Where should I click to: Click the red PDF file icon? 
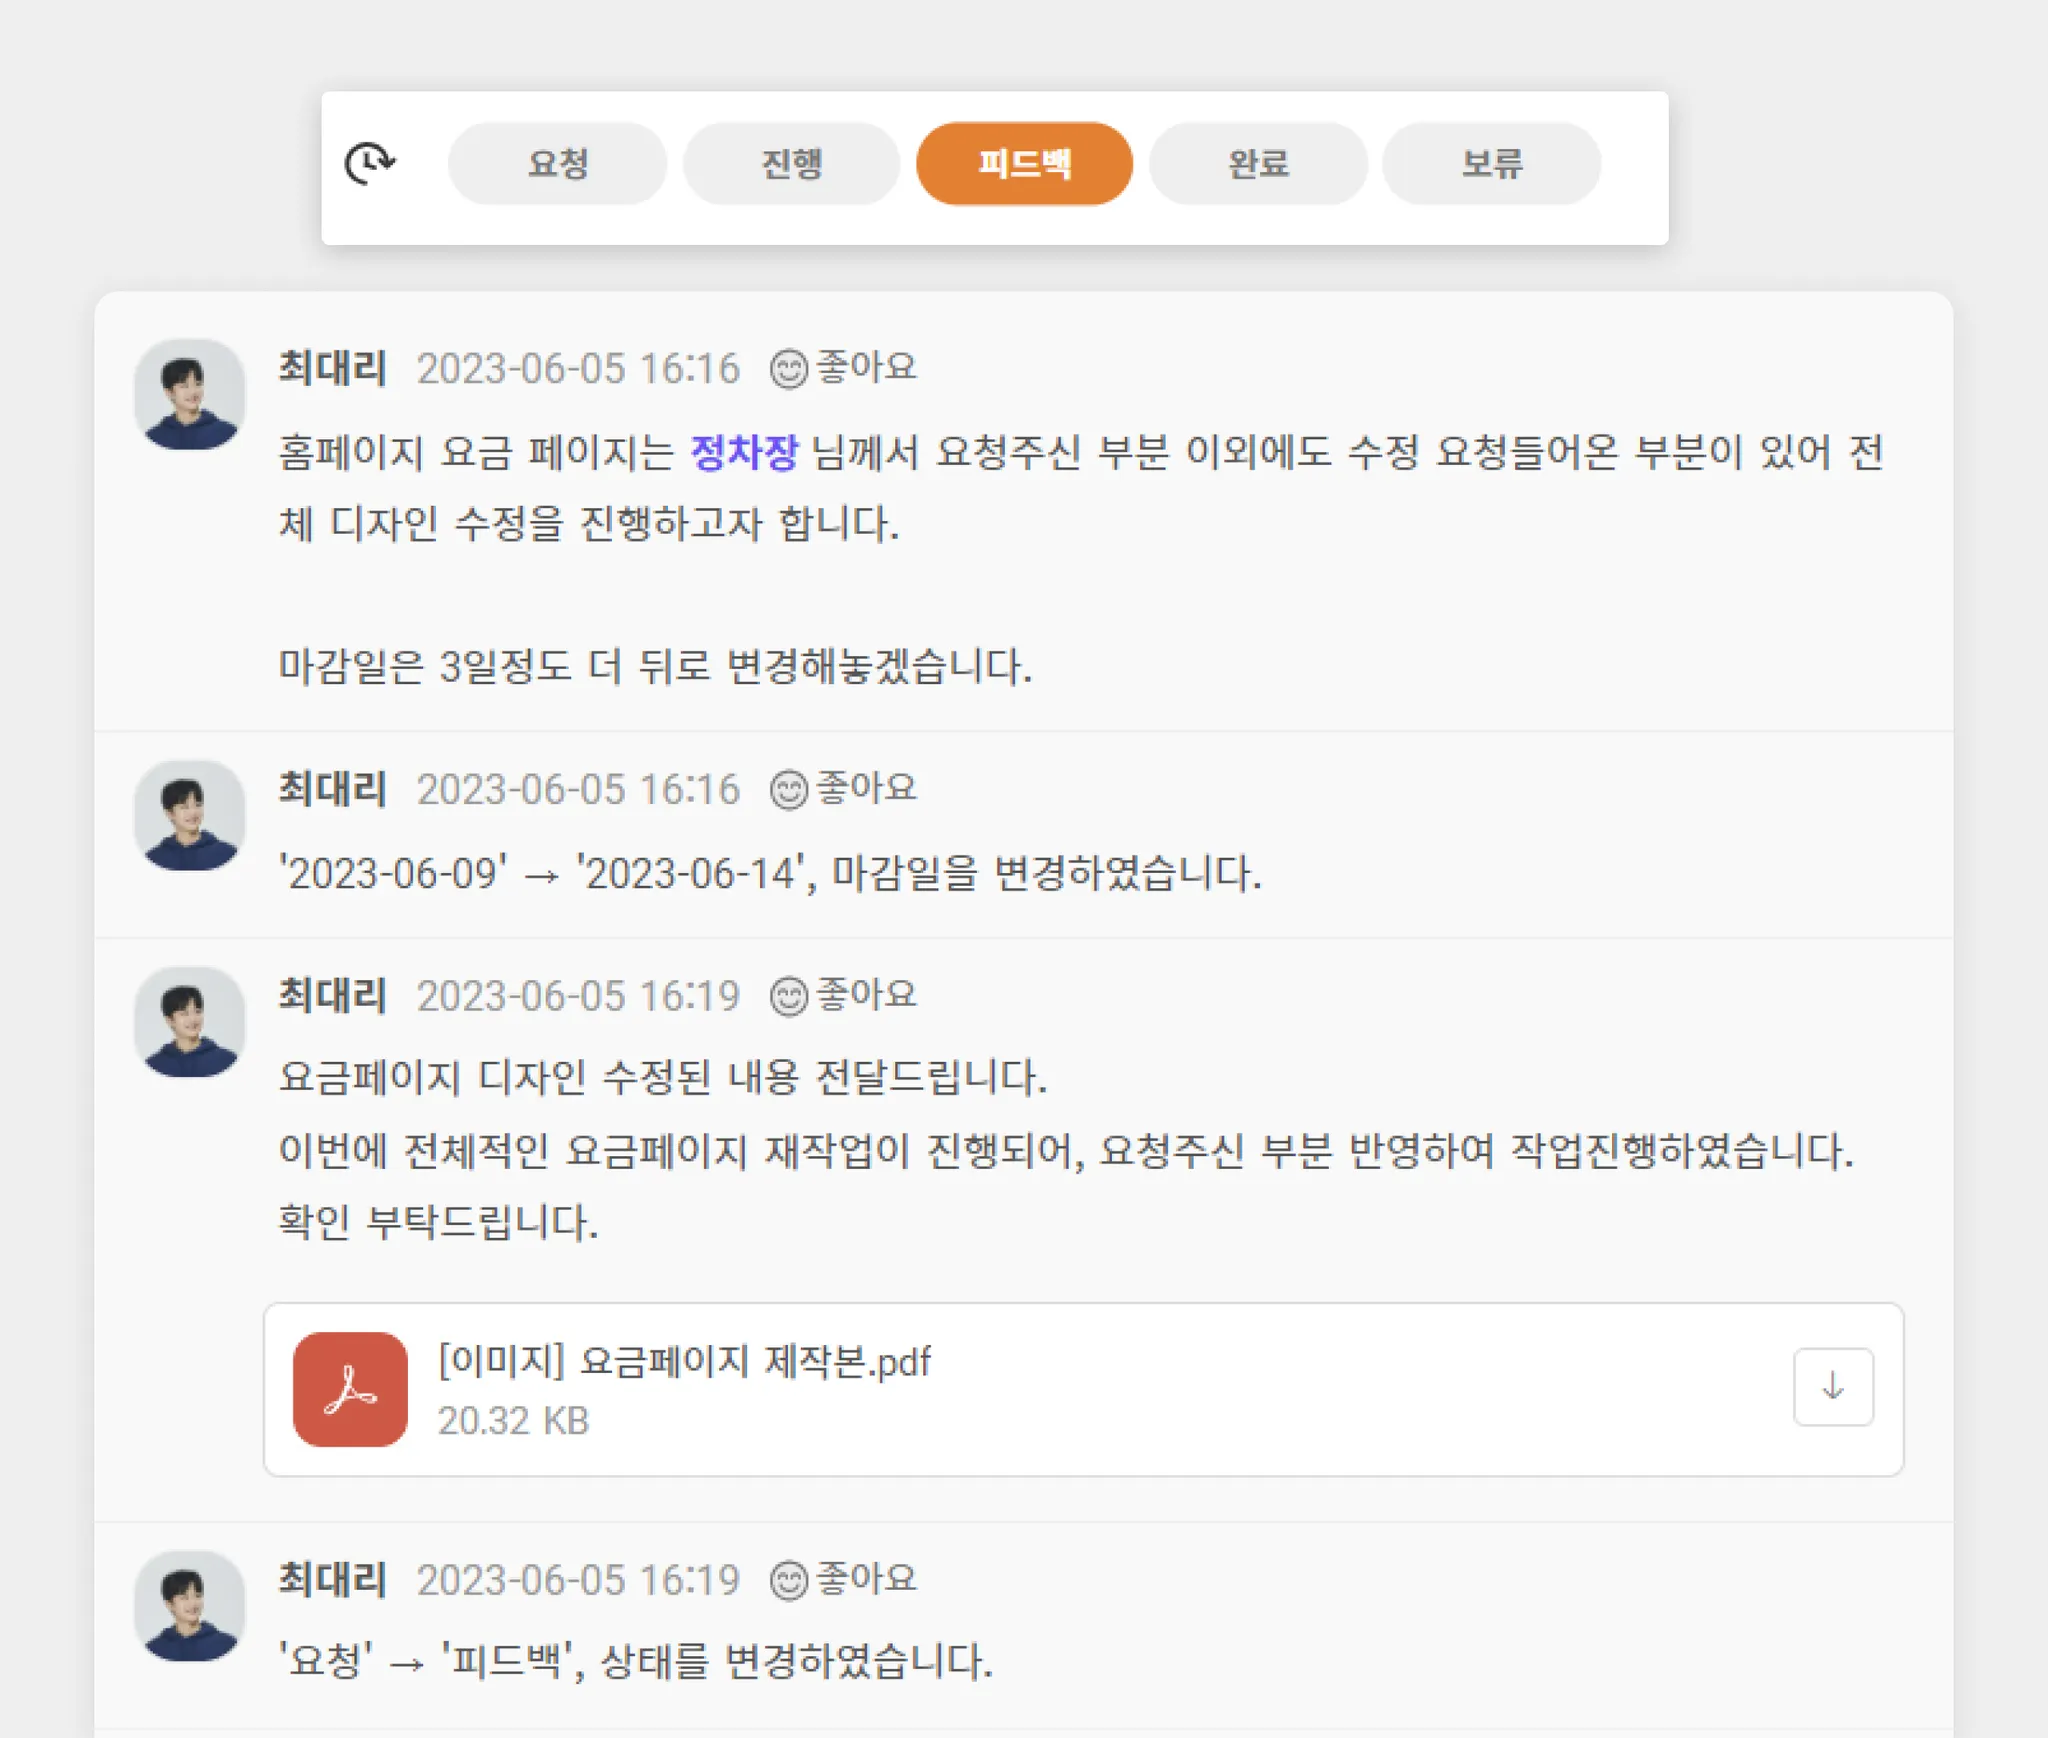[350, 1389]
